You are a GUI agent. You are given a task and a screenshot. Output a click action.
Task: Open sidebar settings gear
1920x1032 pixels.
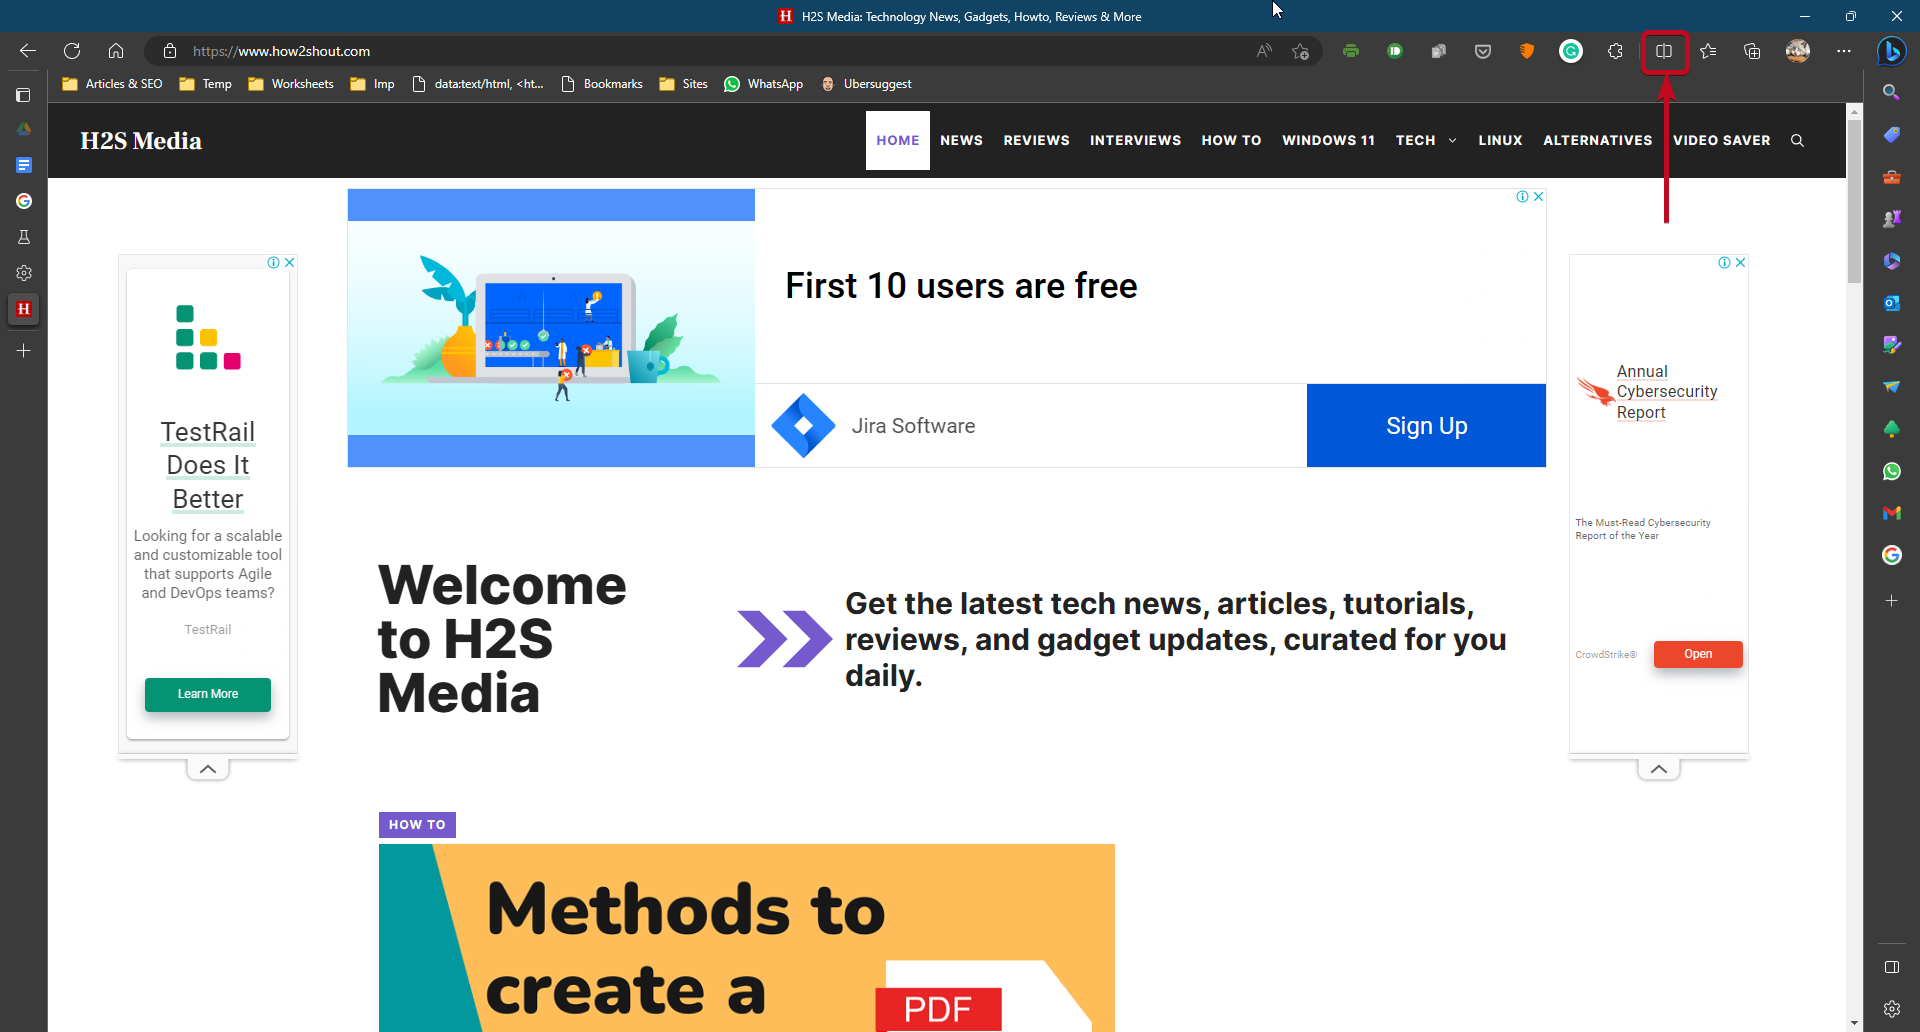[1891, 1009]
